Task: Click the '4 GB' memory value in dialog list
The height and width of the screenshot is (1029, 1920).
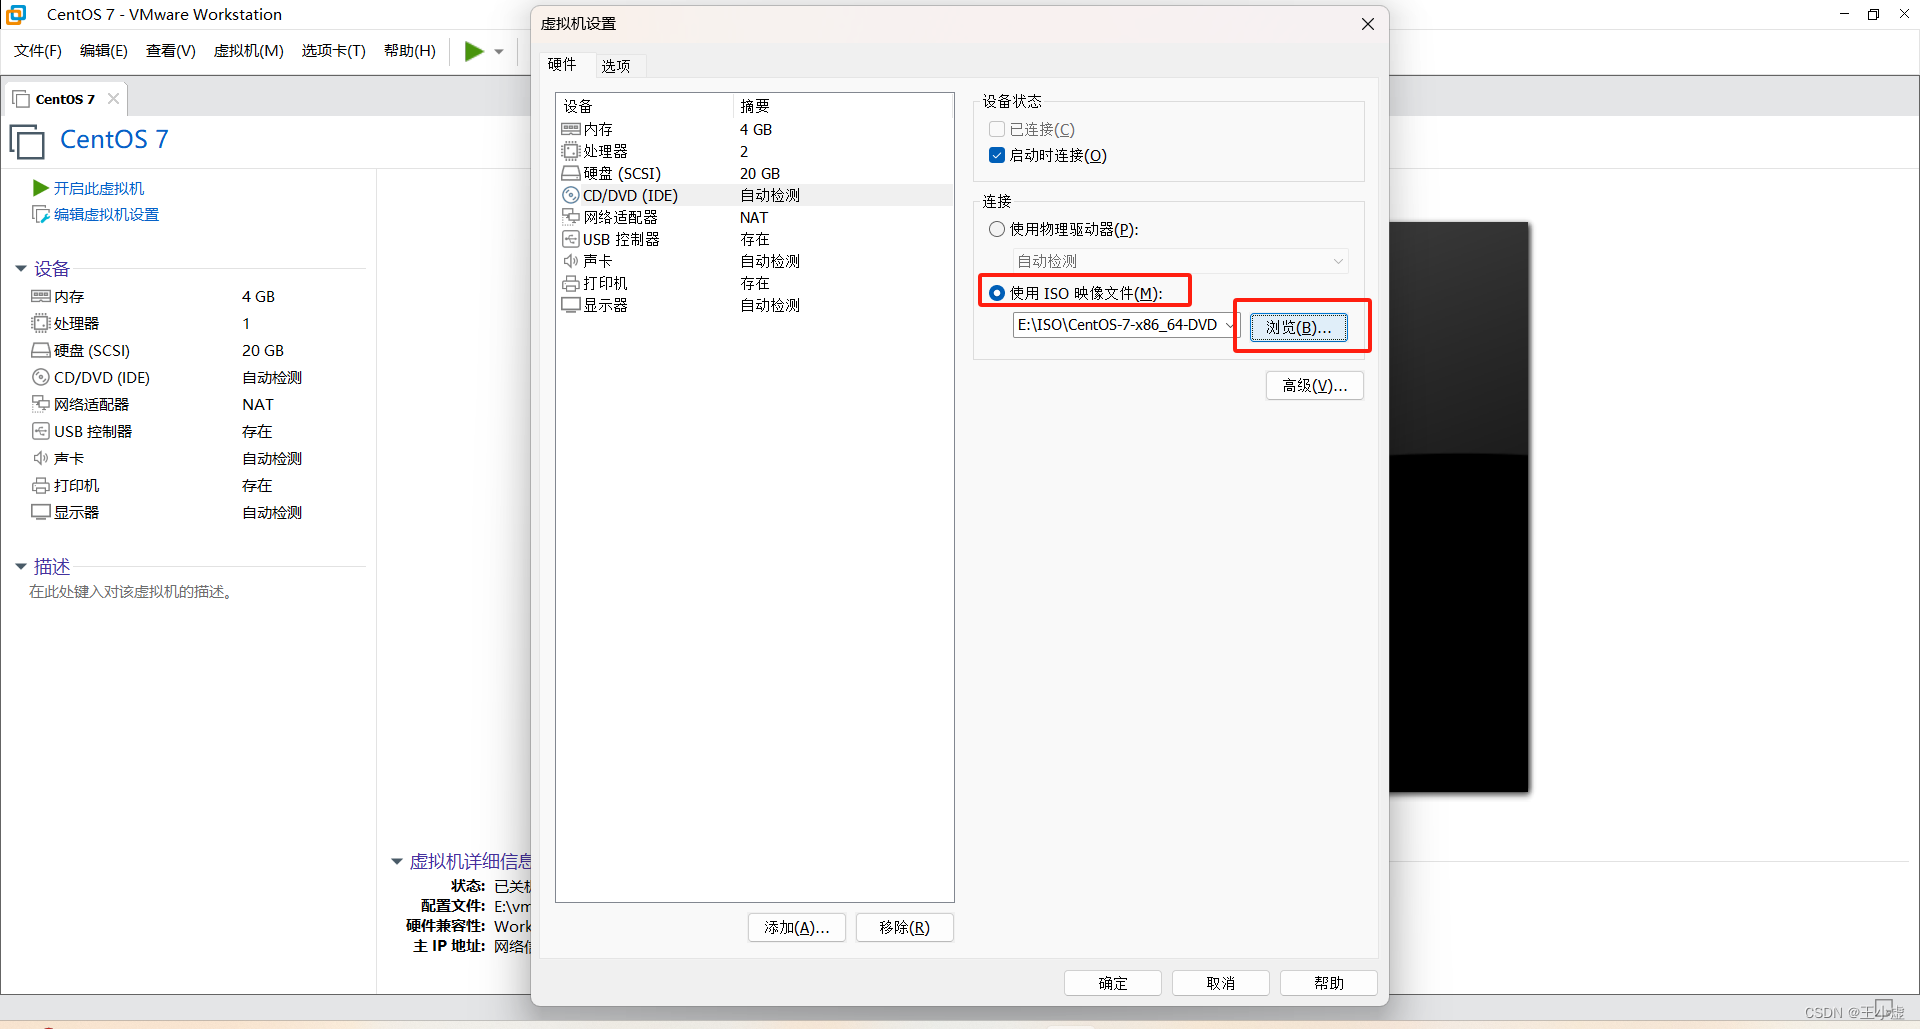Action: [756, 129]
